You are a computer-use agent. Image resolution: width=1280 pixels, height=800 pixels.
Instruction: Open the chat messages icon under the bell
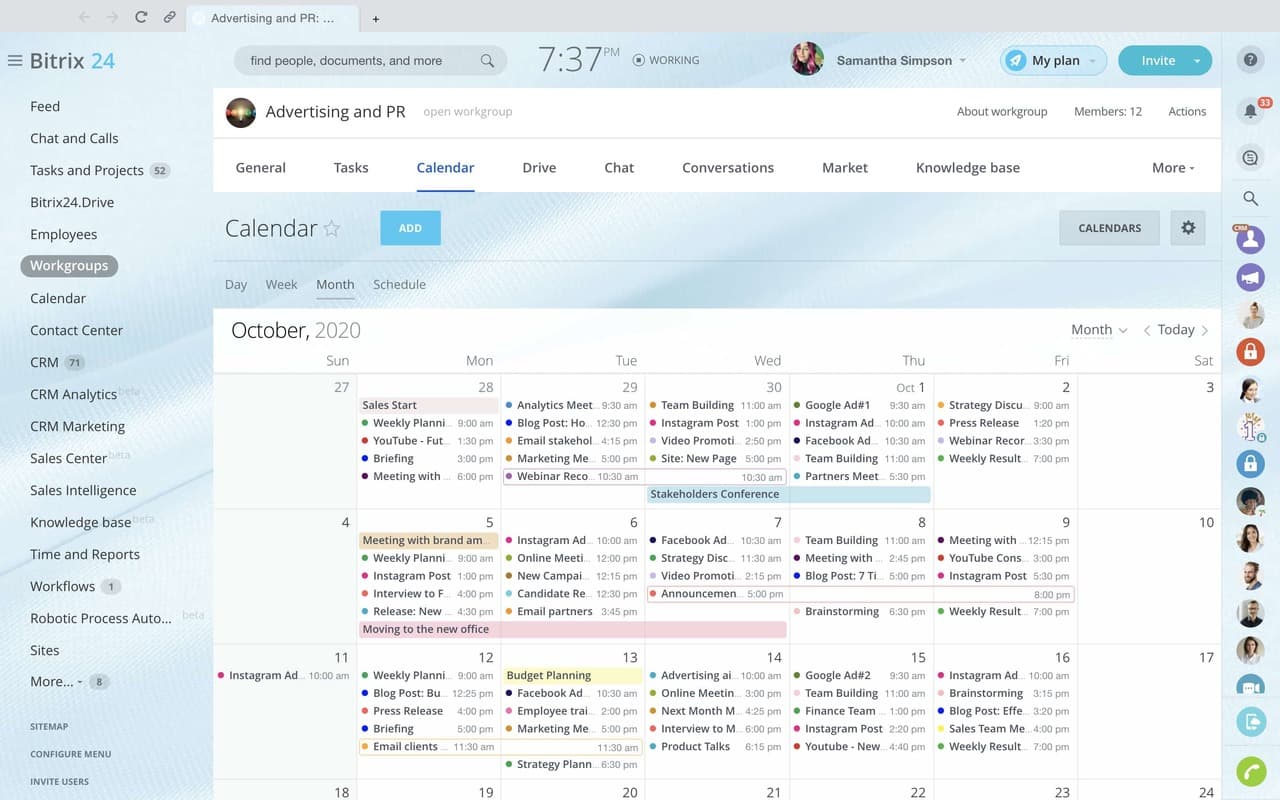coord(1250,157)
